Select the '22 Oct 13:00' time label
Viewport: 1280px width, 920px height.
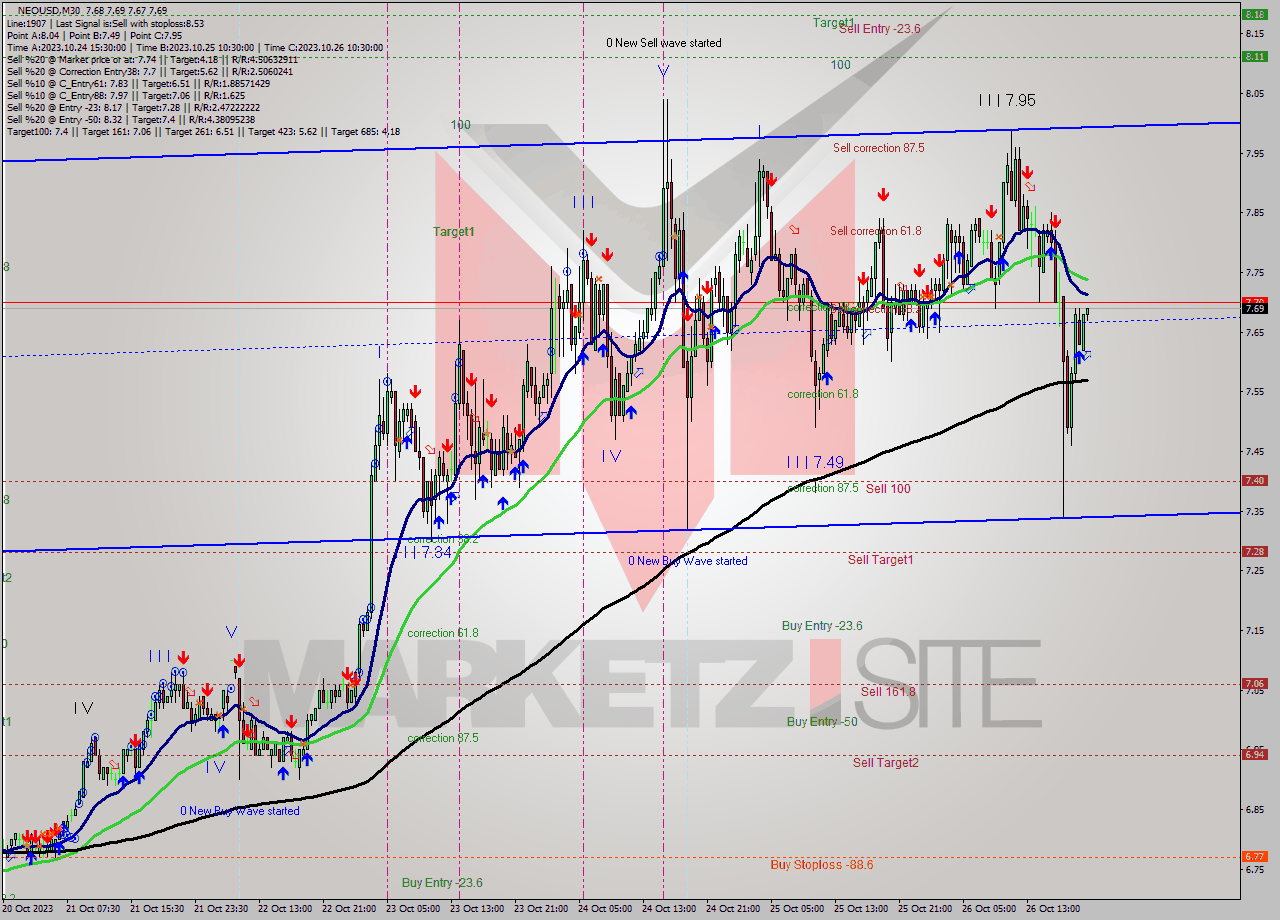click(x=285, y=909)
